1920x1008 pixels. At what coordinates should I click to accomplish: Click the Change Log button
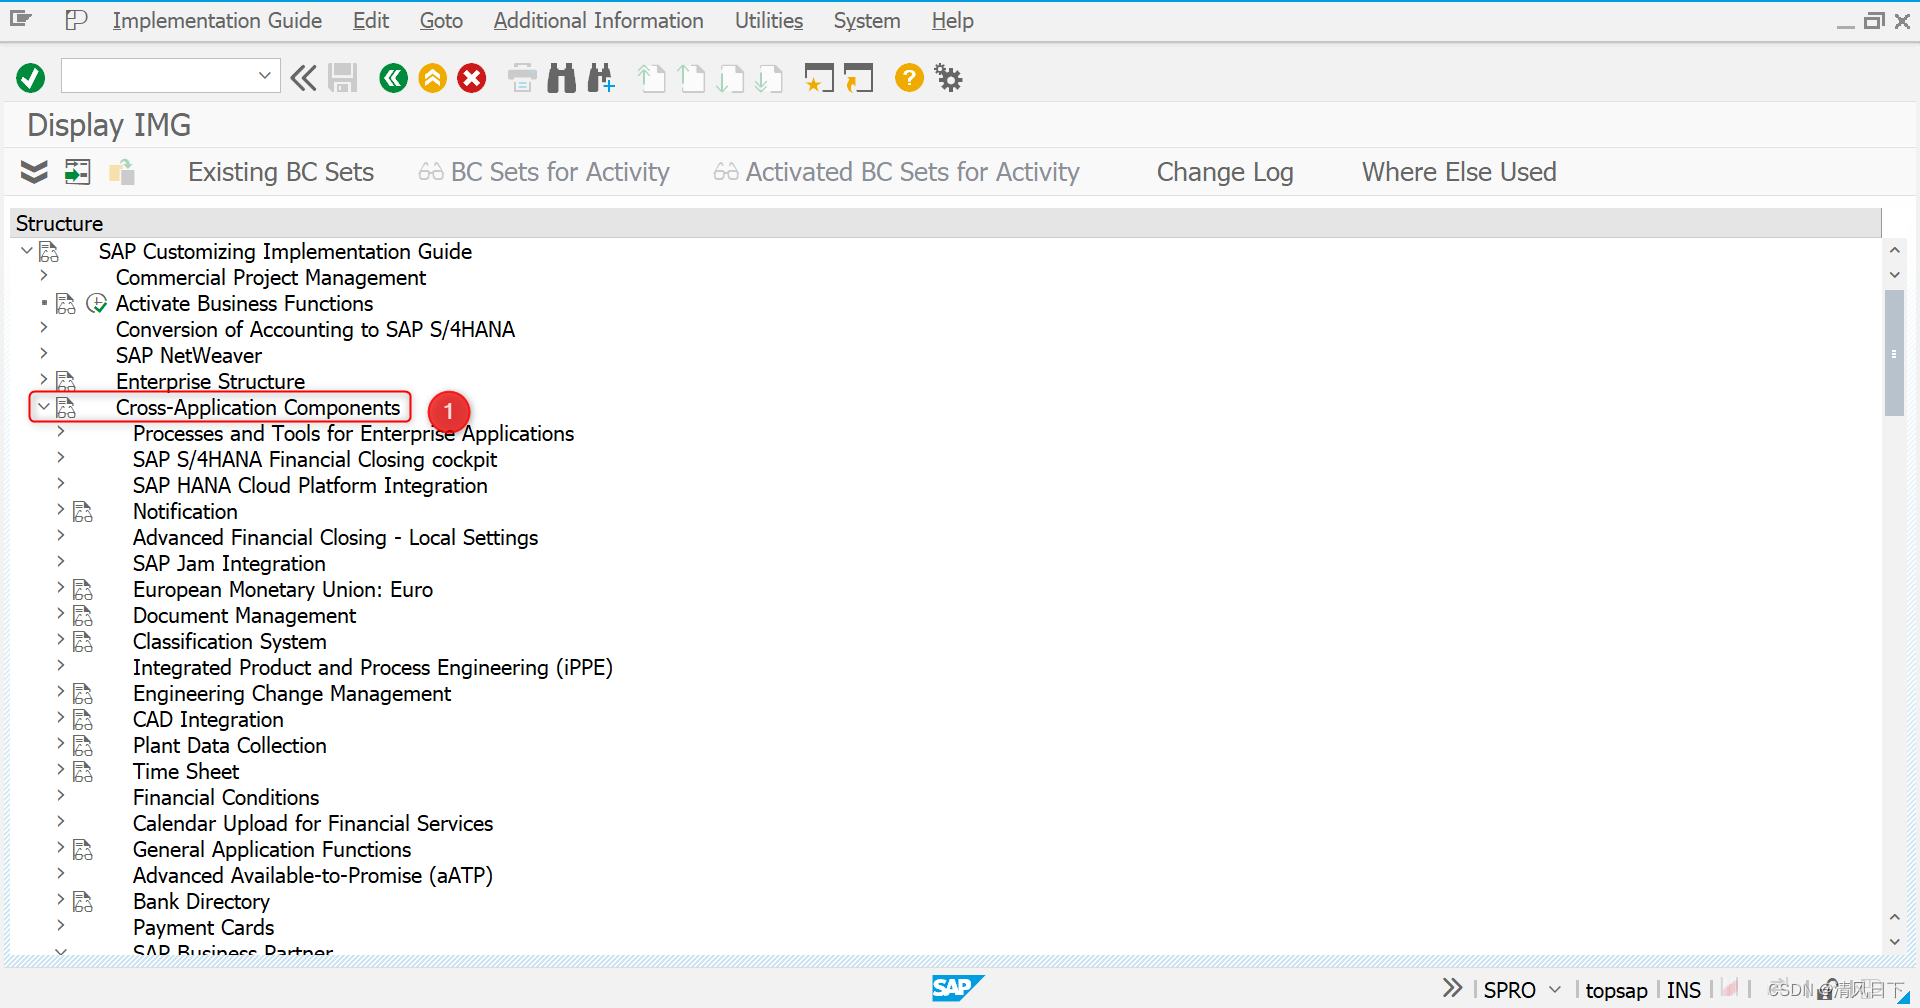click(x=1225, y=172)
